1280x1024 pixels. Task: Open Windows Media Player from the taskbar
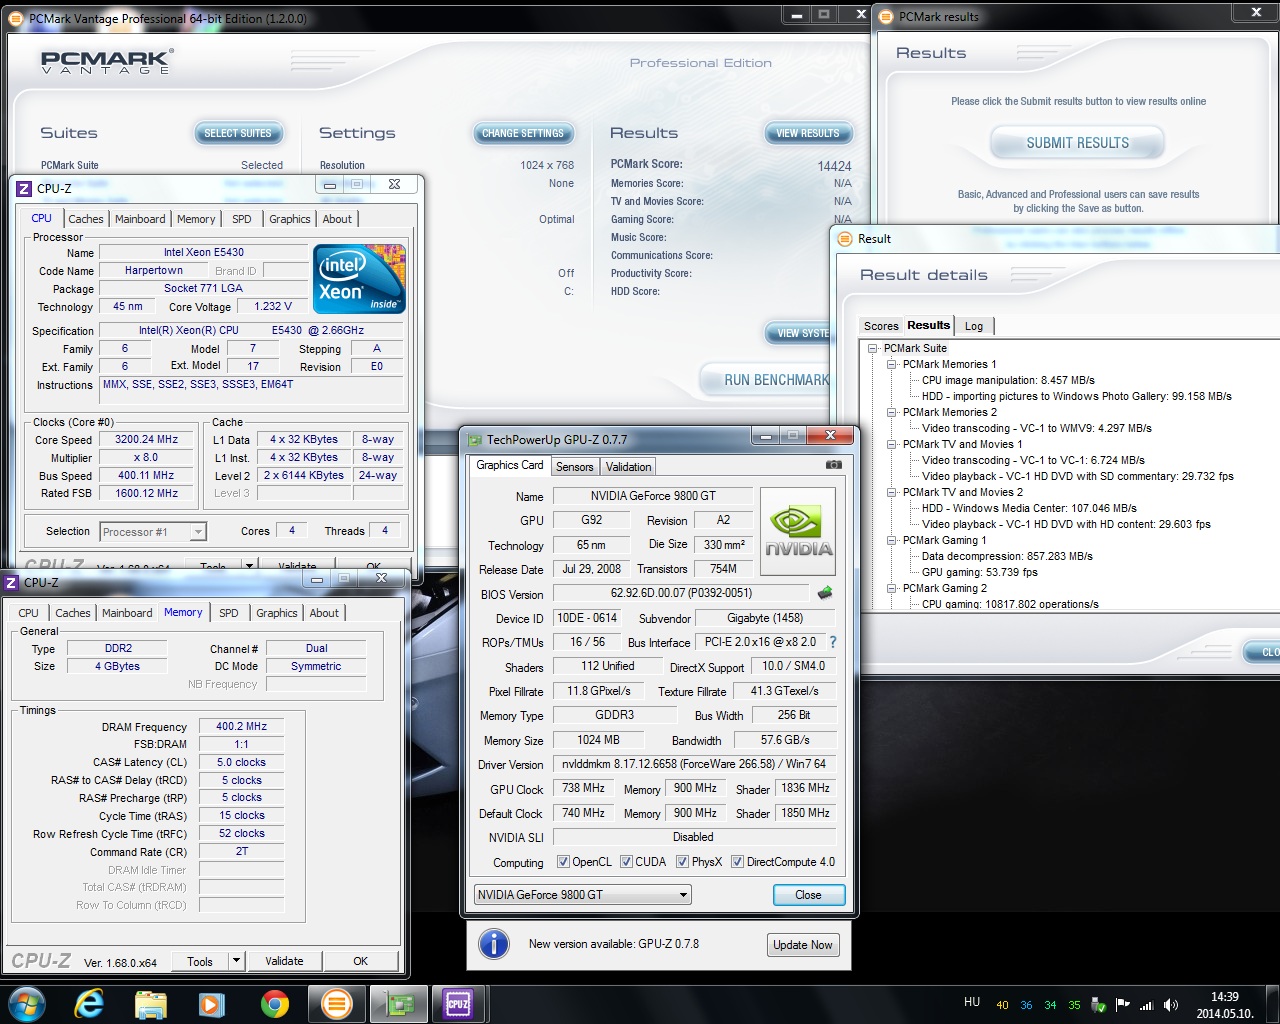point(211,1004)
